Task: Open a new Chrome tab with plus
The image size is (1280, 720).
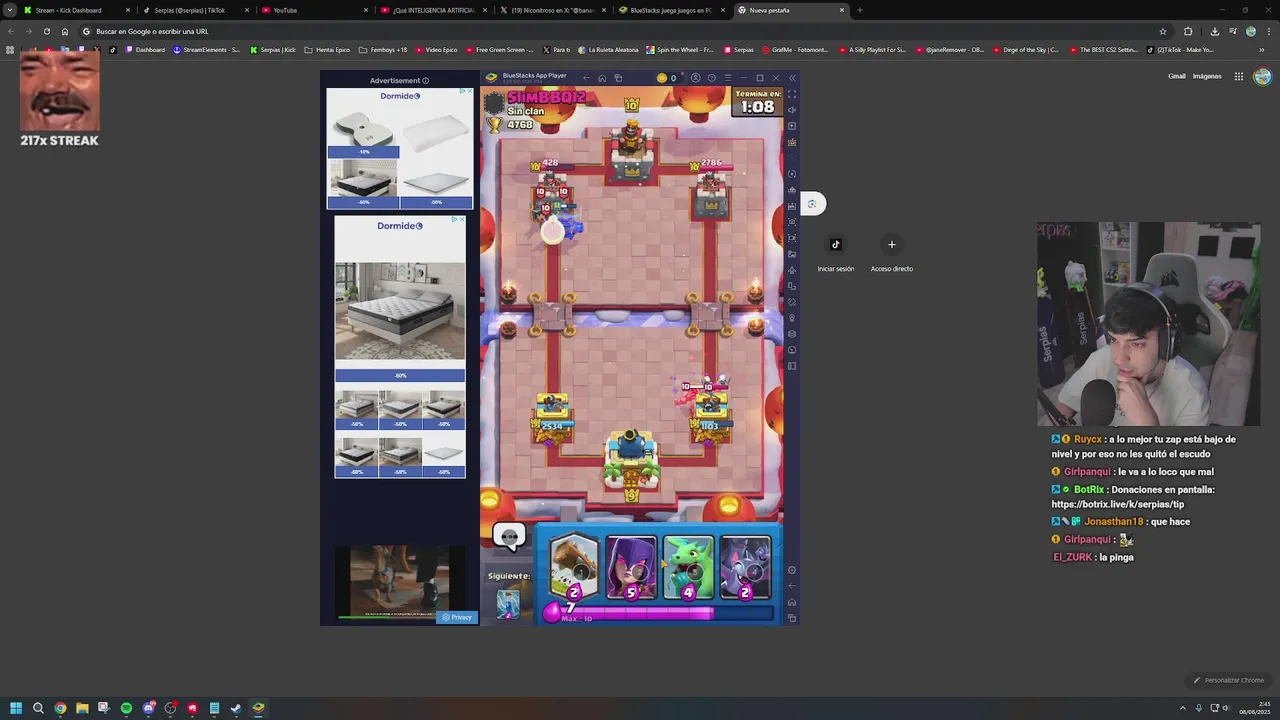Action: tap(860, 10)
